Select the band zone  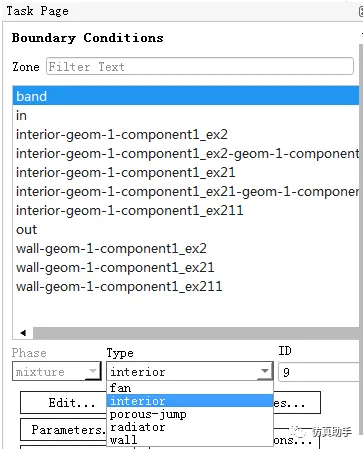pyautogui.click(x=186, y=96)
